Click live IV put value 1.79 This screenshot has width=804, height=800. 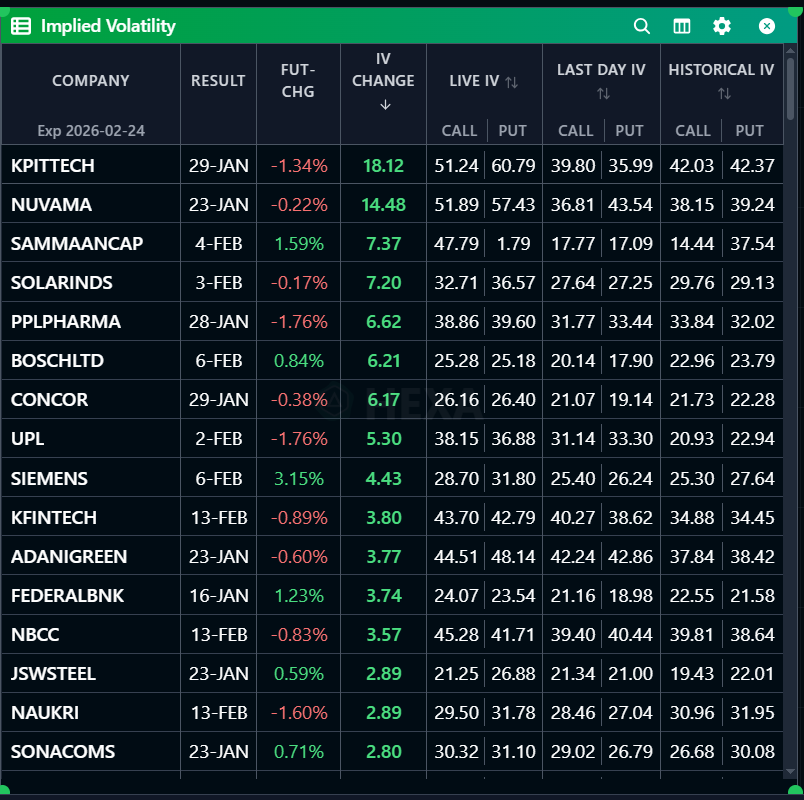(514, 244)
